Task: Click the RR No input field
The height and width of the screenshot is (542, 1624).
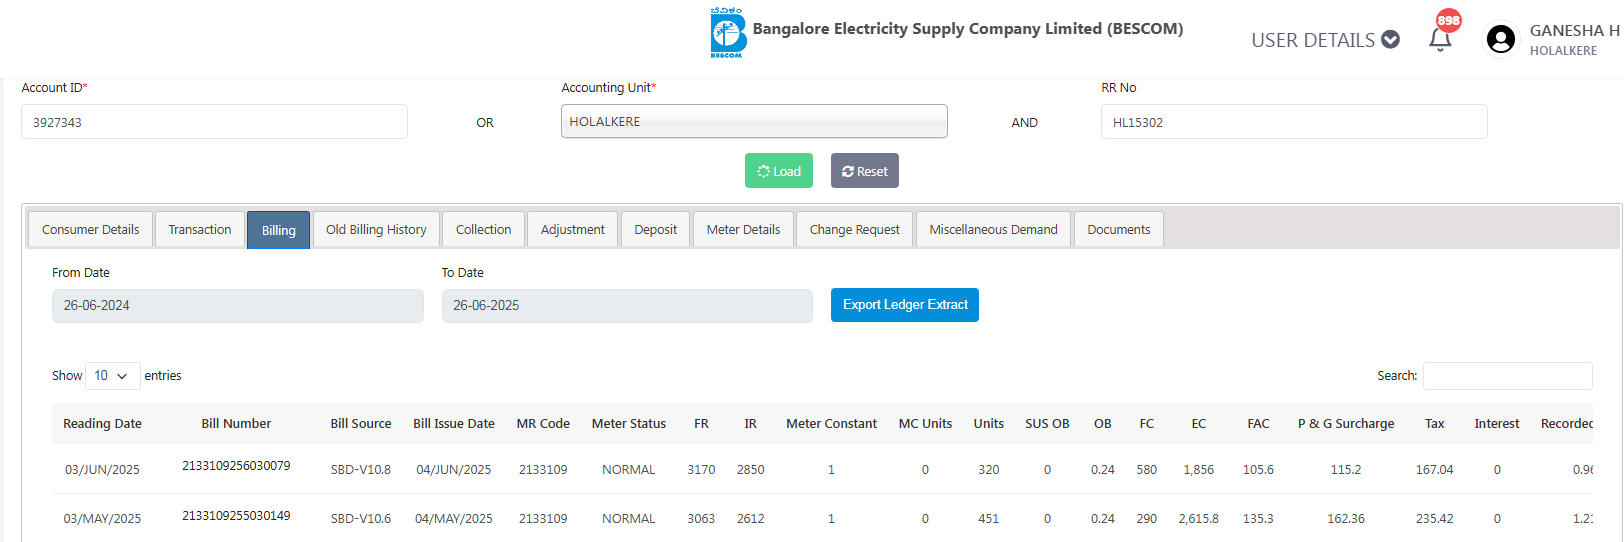Action: pyautogui.click(x=1294, y=122)
